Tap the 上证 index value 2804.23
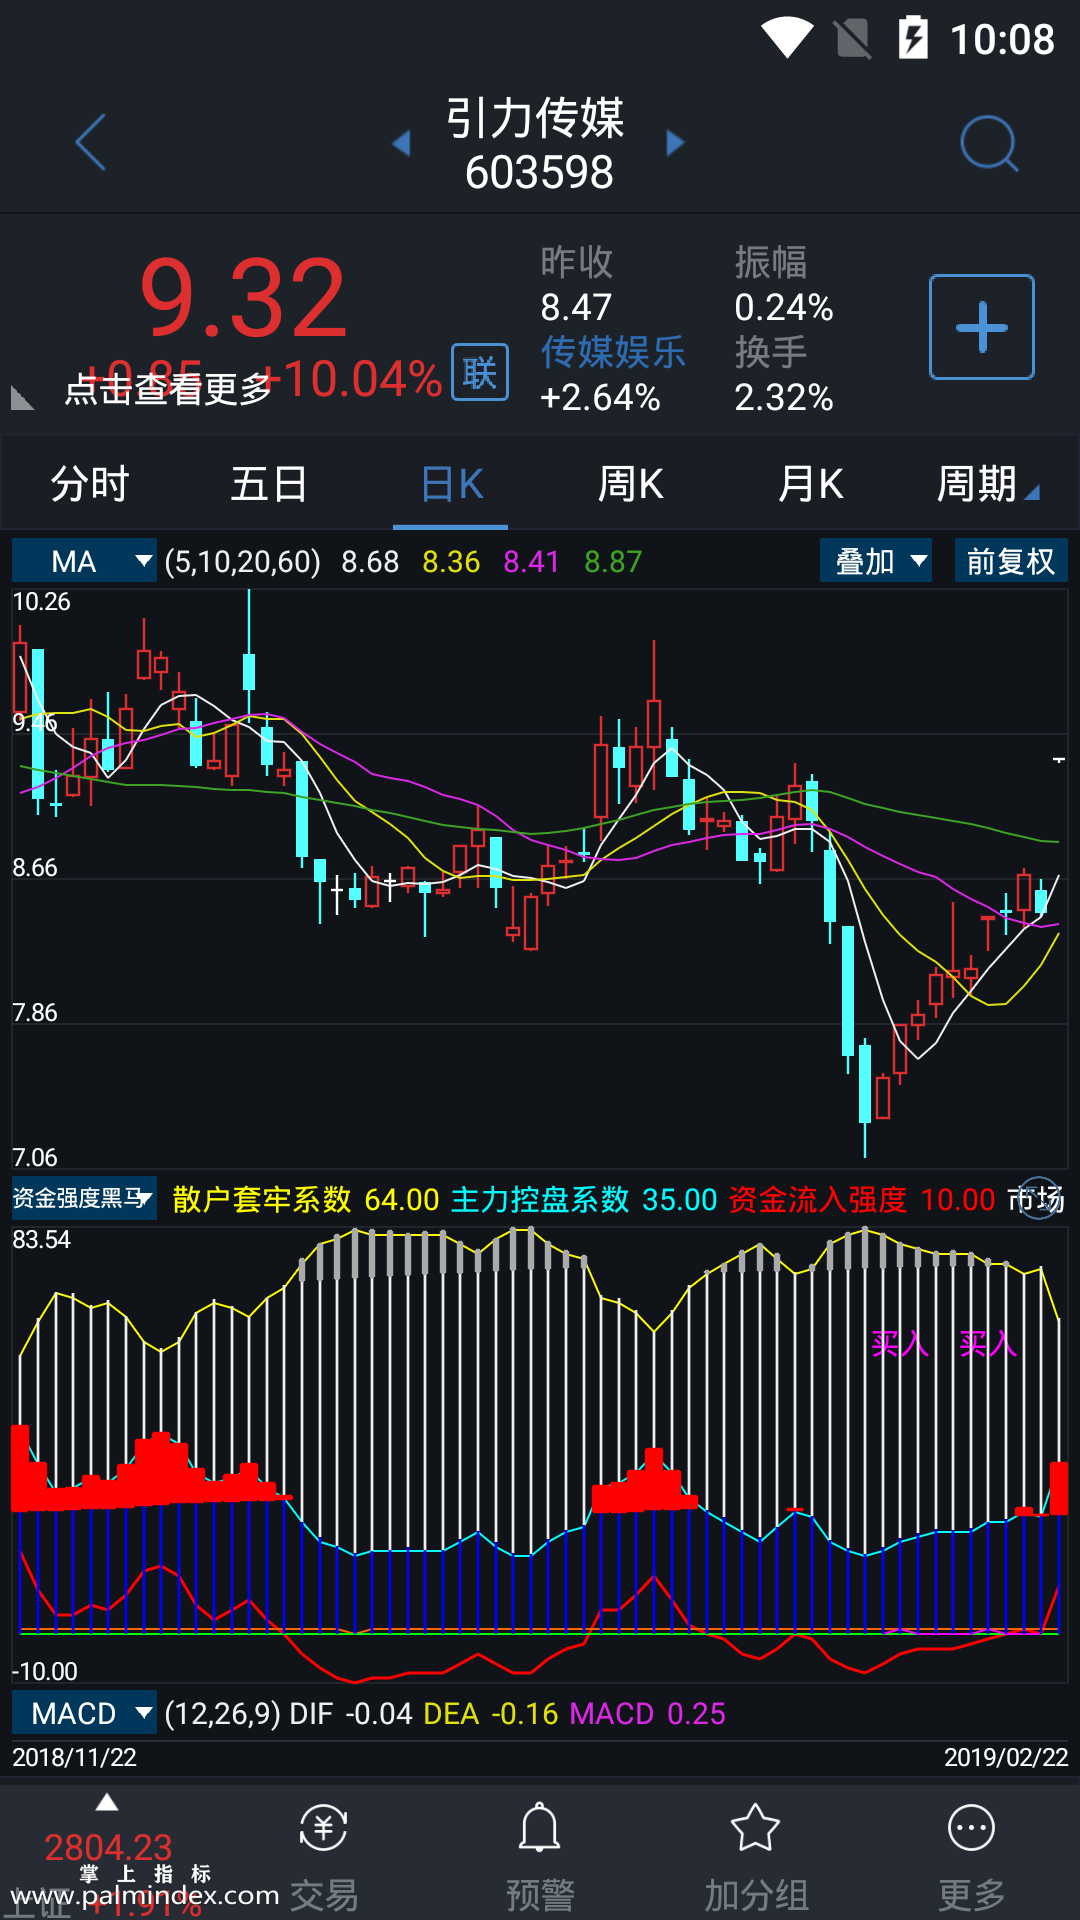The width and height of the screenshot is (1080, 1920). (108, 1847)
